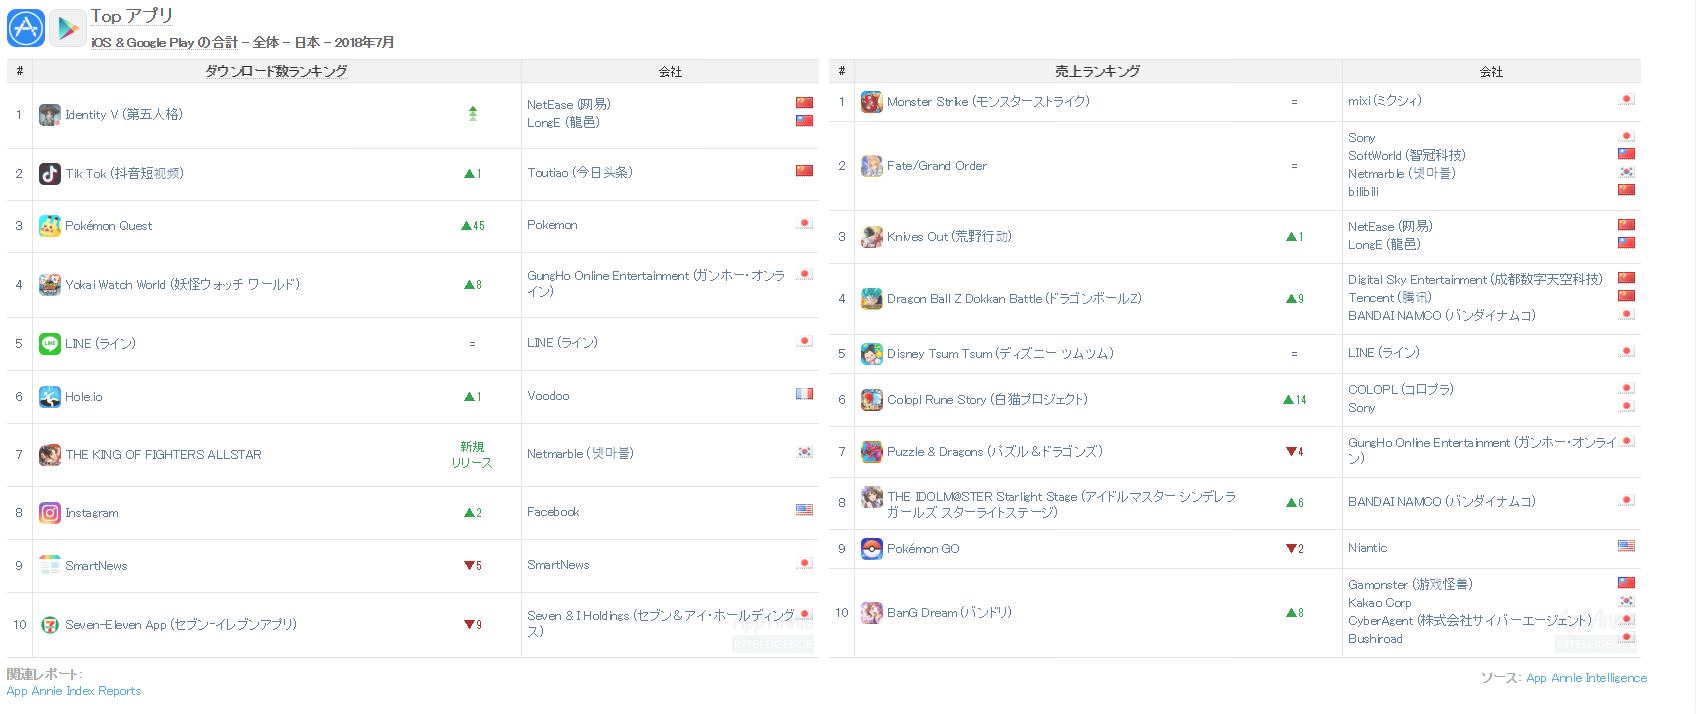Click the US flag beside Niantic

[x=1626, y=546]
